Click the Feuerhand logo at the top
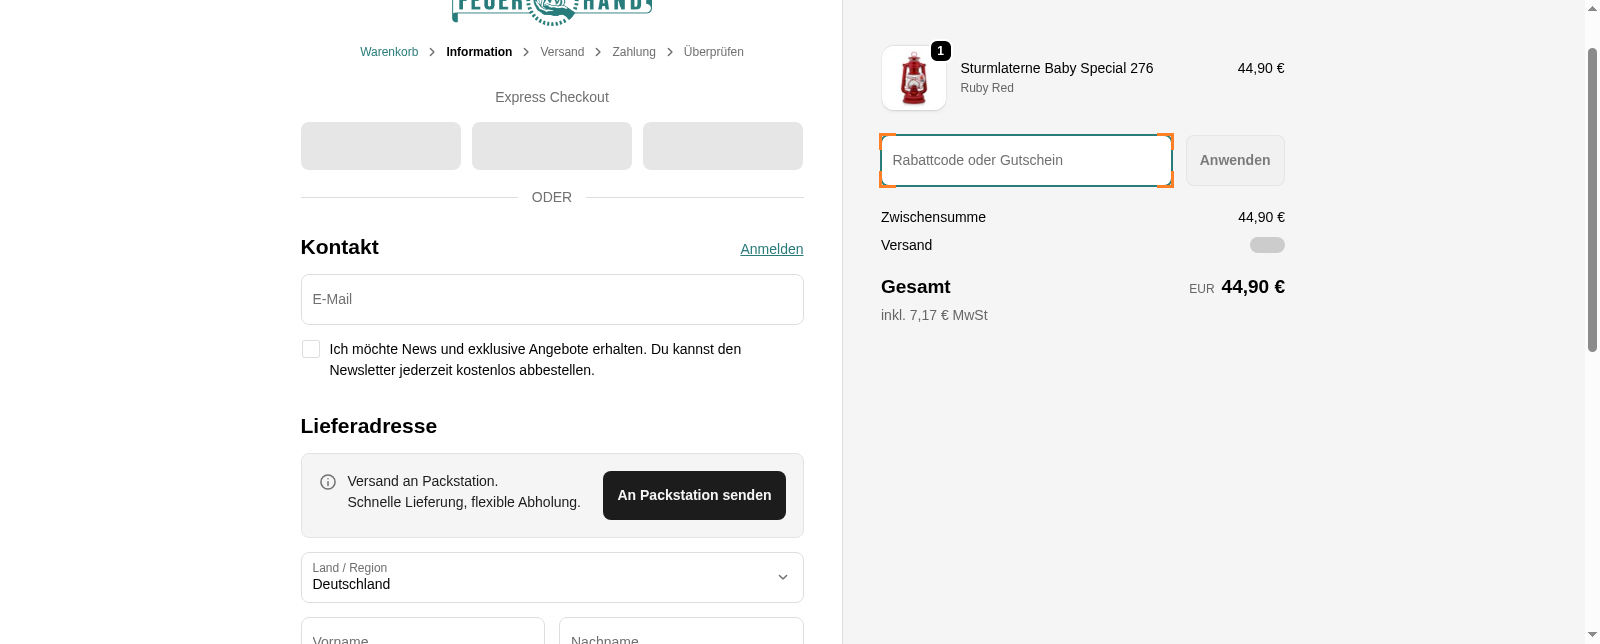 tap(551, 8)
